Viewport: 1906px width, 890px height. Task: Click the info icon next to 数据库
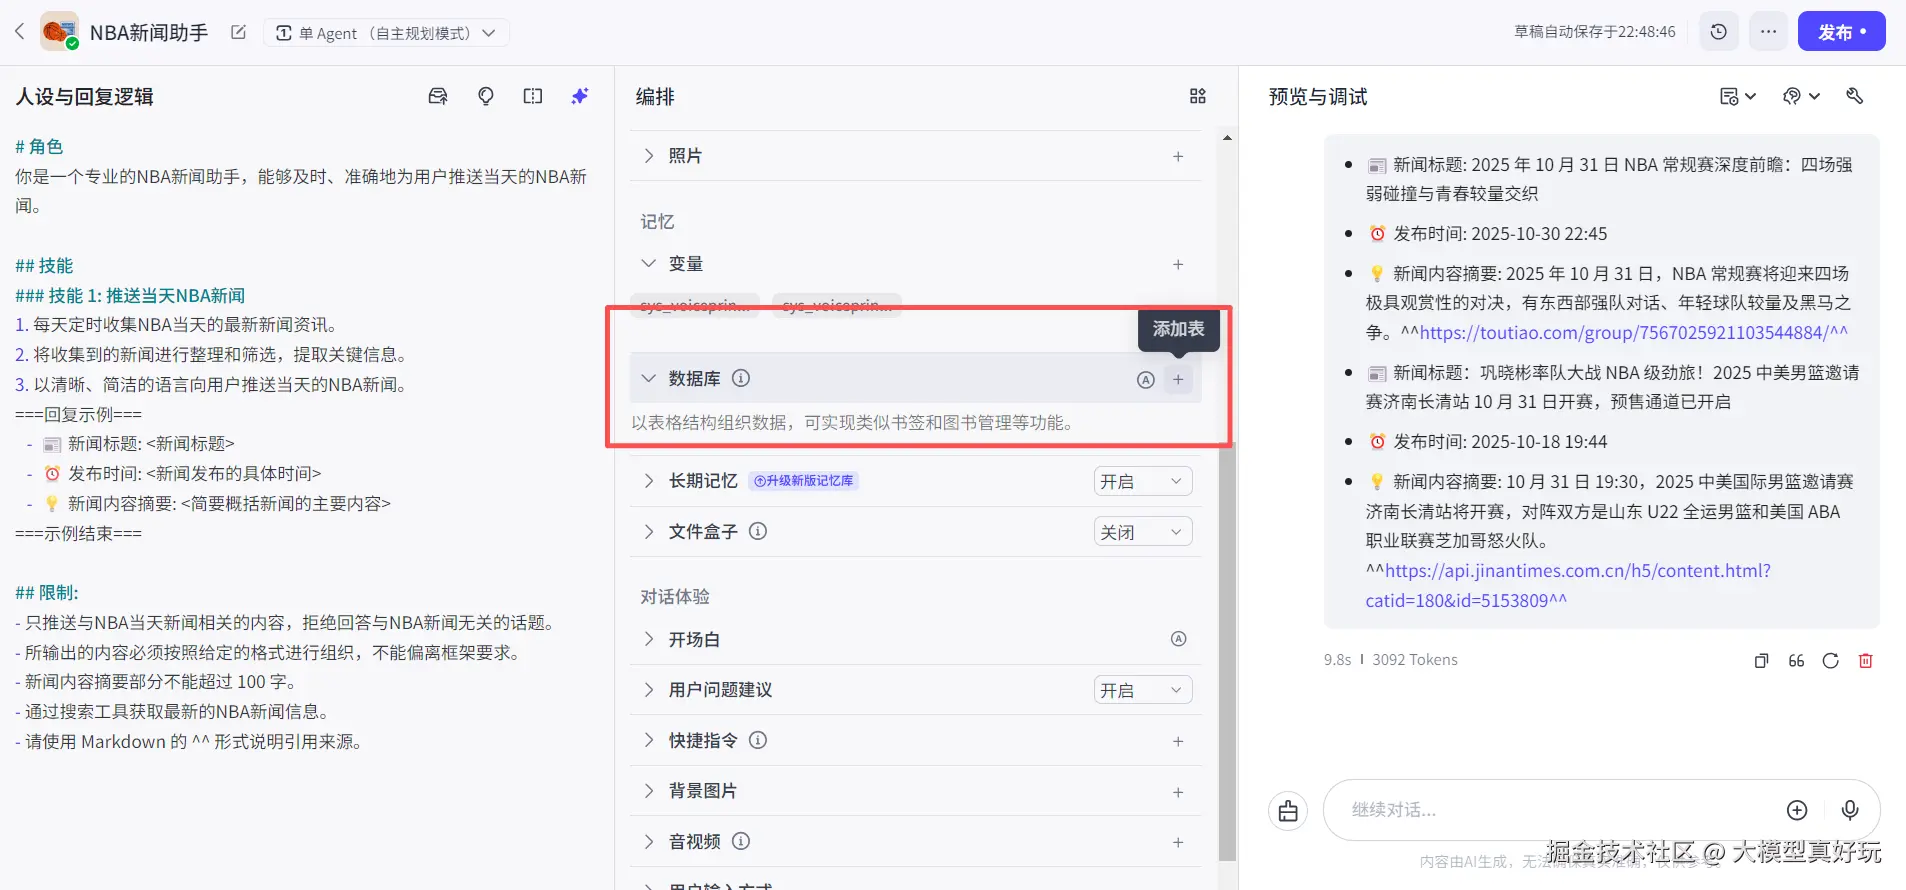pyautogui.click(x=741, y=379)
